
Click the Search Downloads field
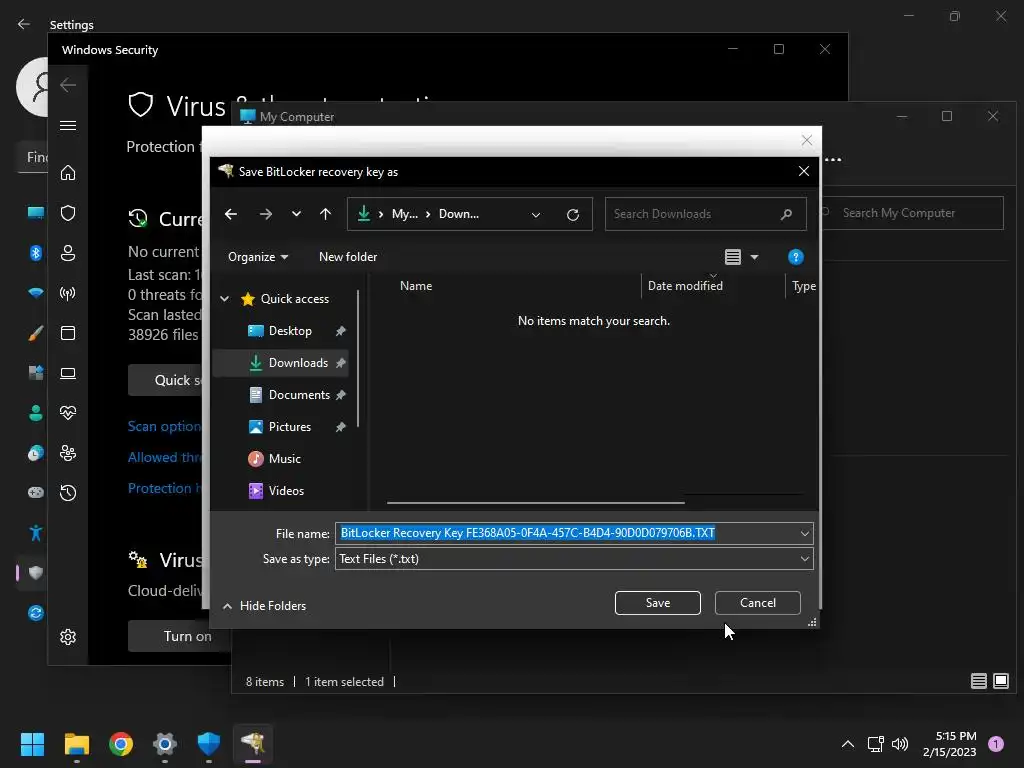coord(705,214)
